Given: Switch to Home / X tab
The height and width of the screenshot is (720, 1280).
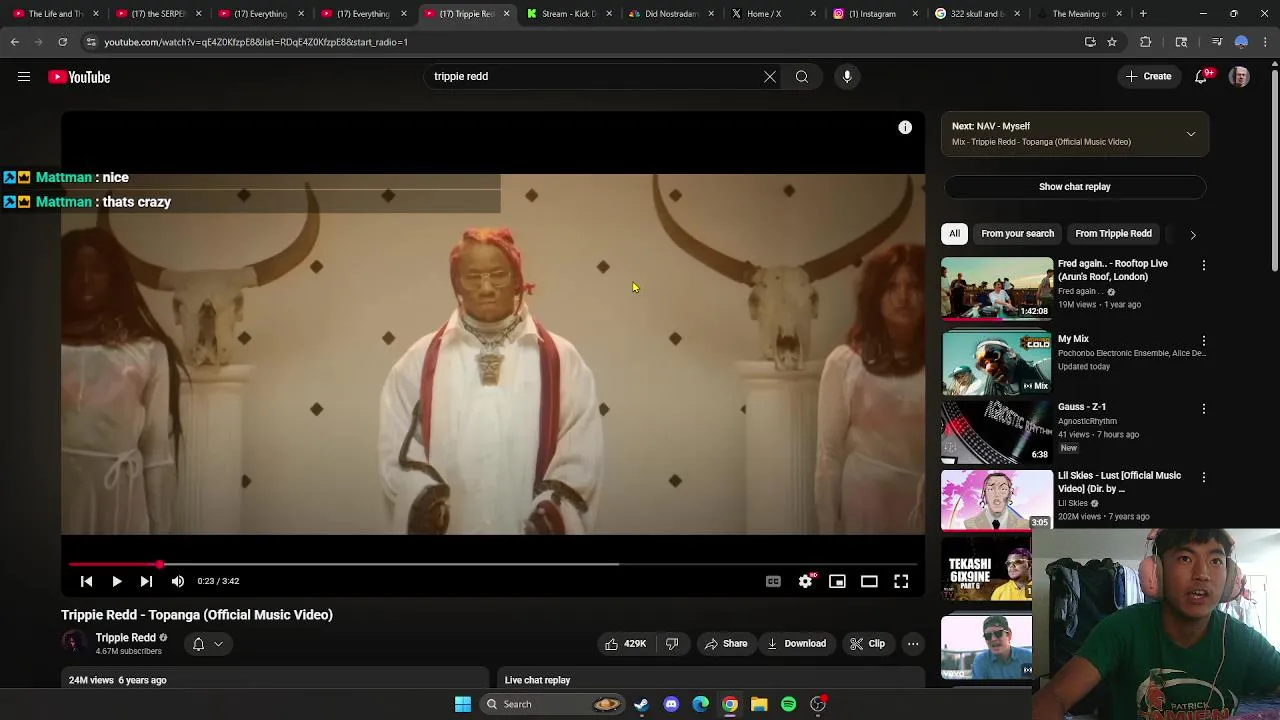Looking at the screenshot, I should tap(772, 14).
